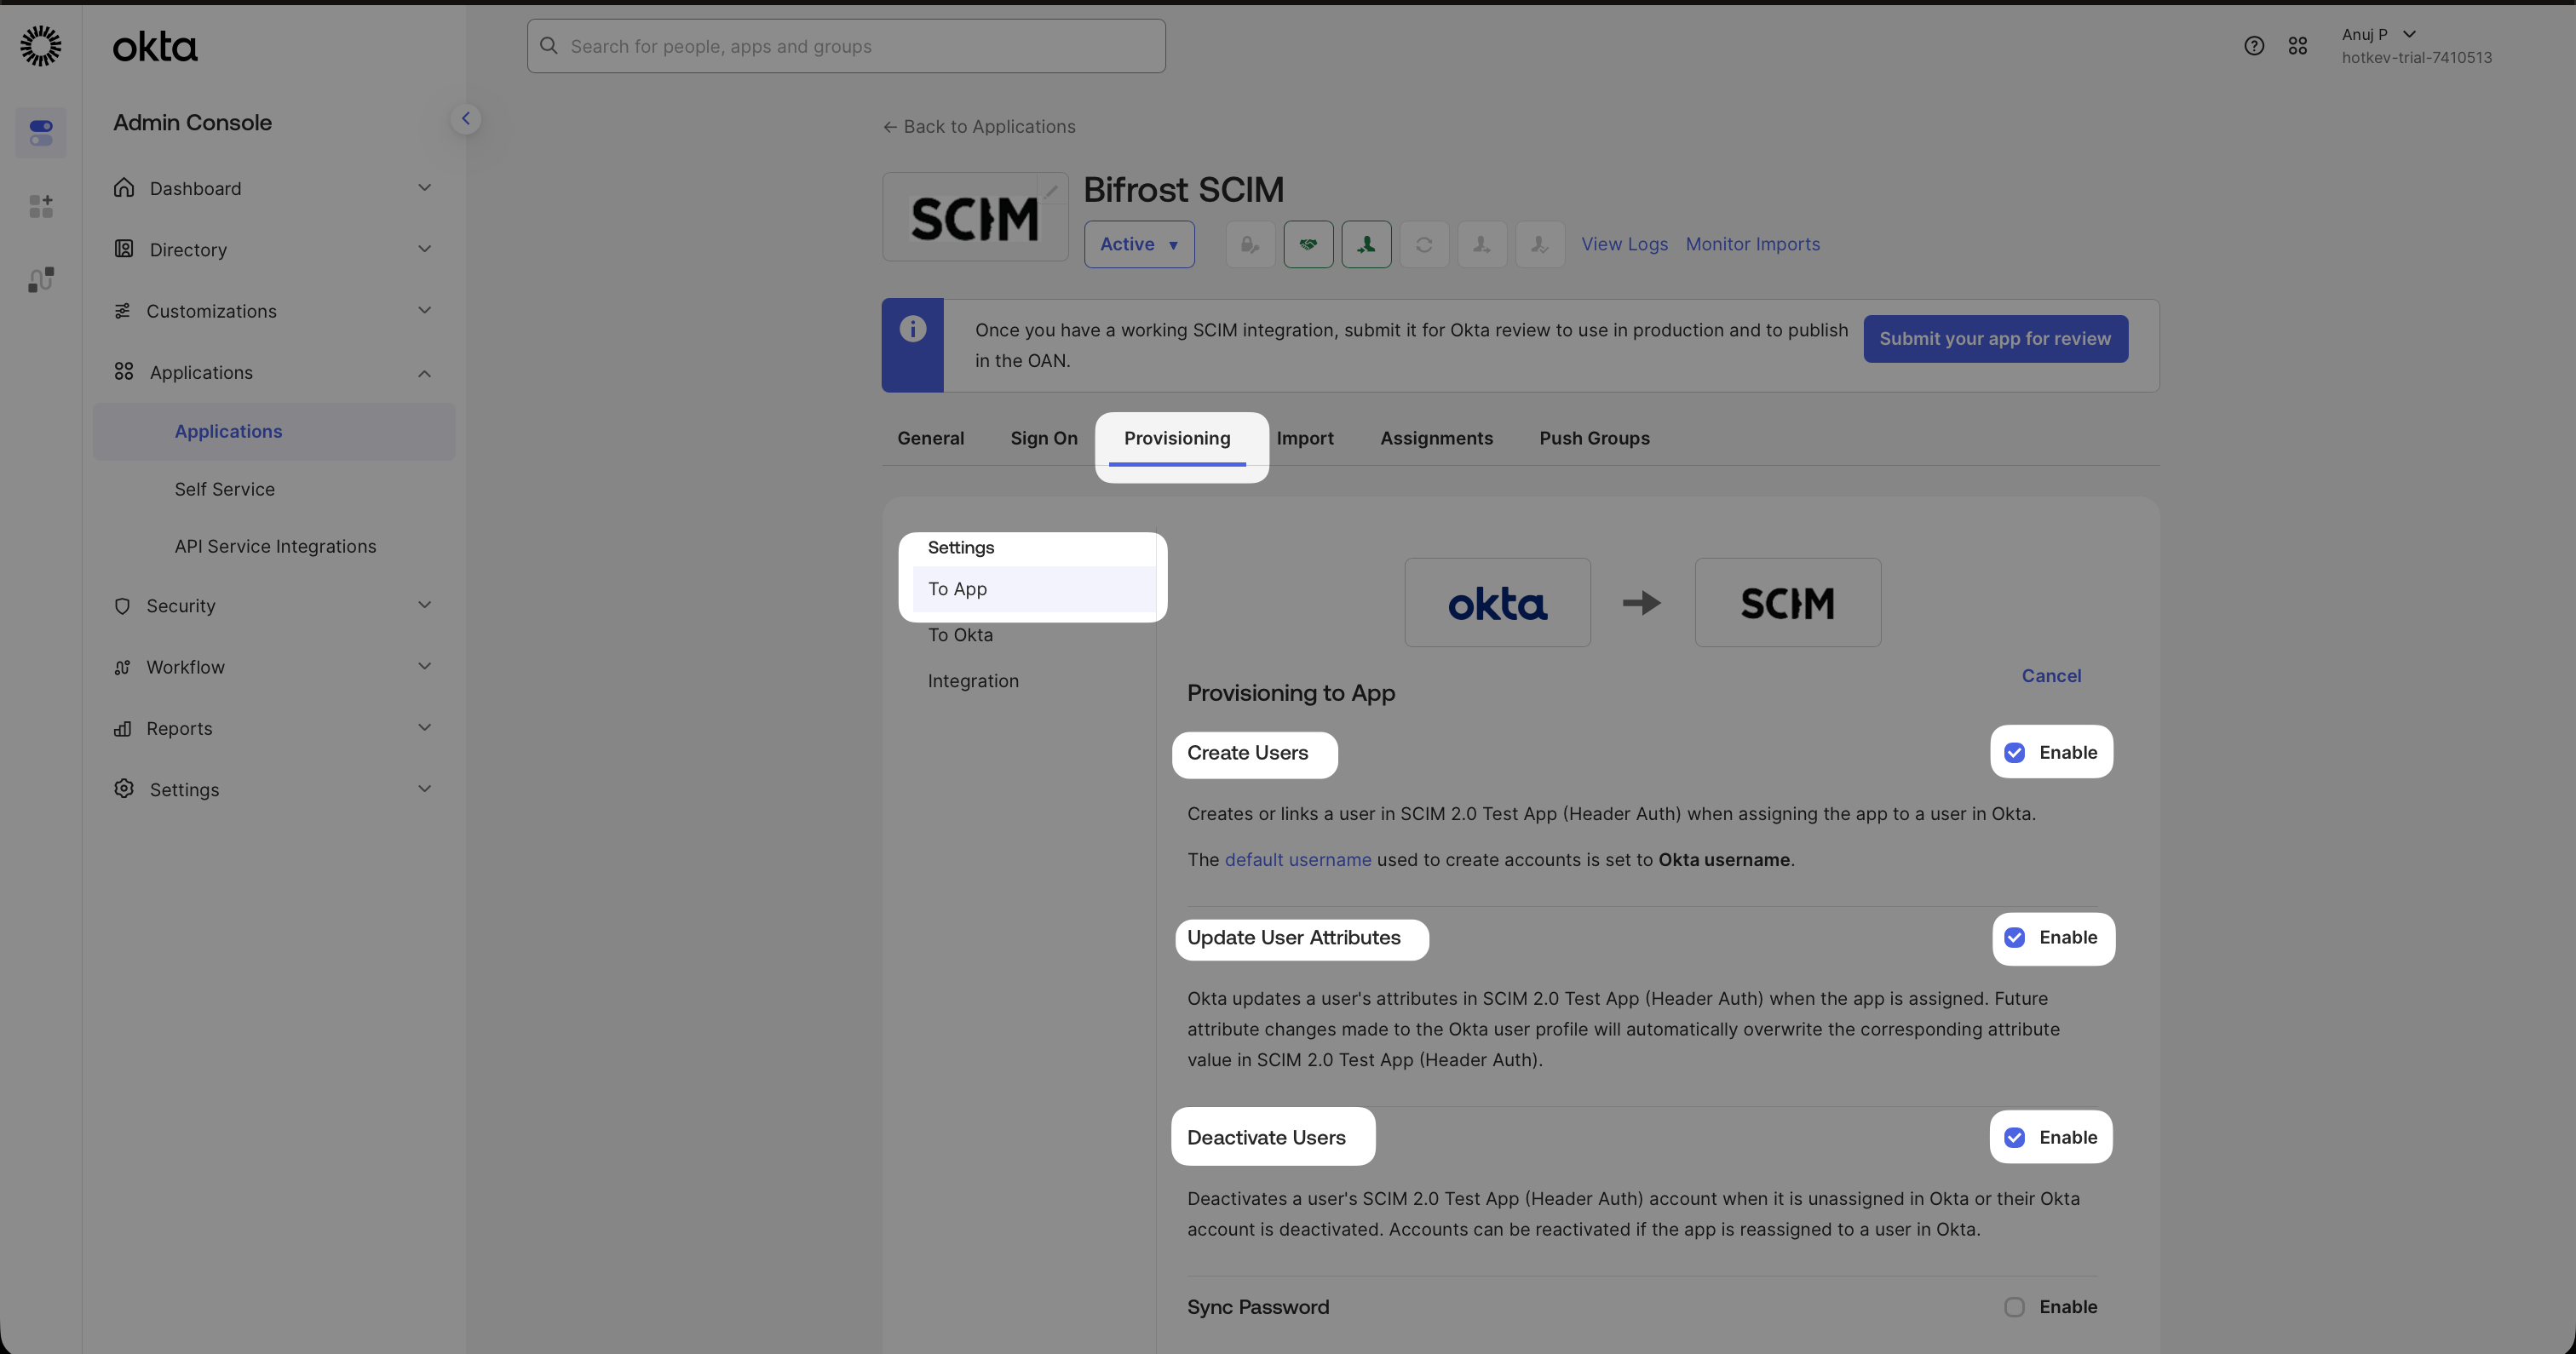The image size is (2576, 1354).
Task: Go Back to Applications
Action: [x=979, y=127]
